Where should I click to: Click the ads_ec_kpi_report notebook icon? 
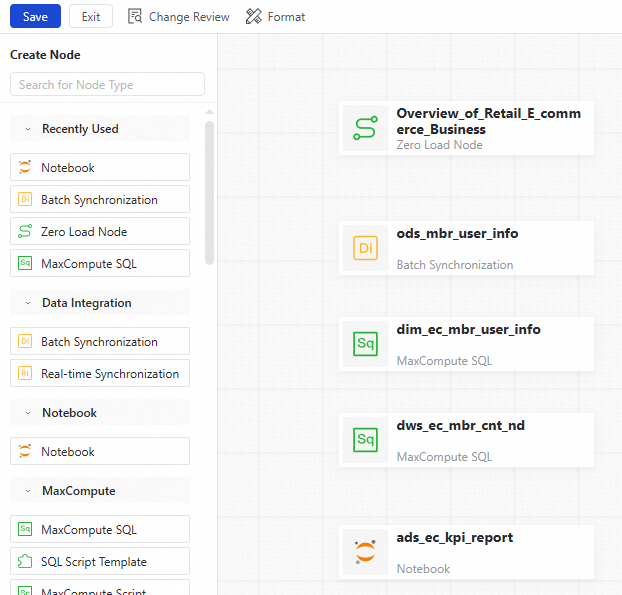pyautogui.click(x=365, y=552)
